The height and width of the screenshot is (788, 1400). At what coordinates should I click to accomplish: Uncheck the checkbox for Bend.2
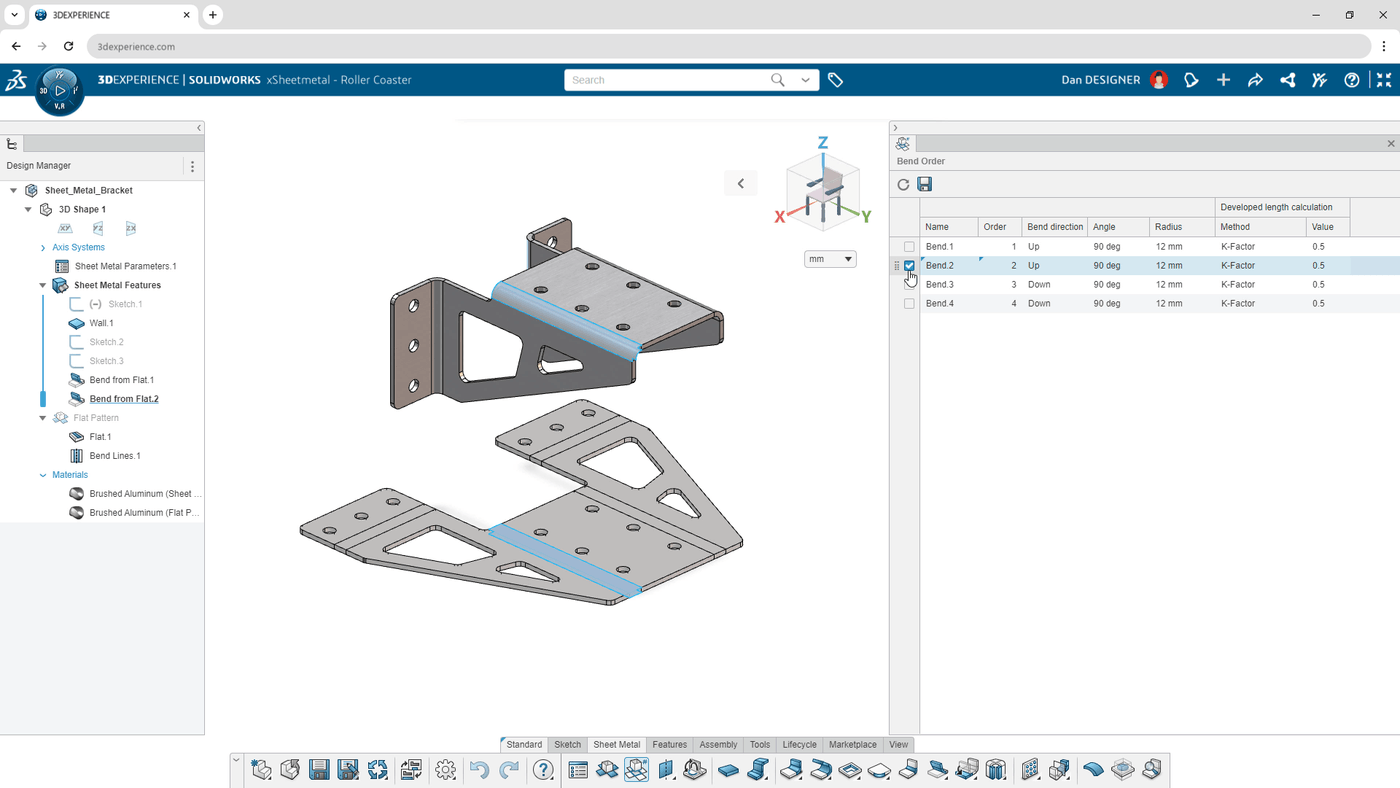[908, 265]
